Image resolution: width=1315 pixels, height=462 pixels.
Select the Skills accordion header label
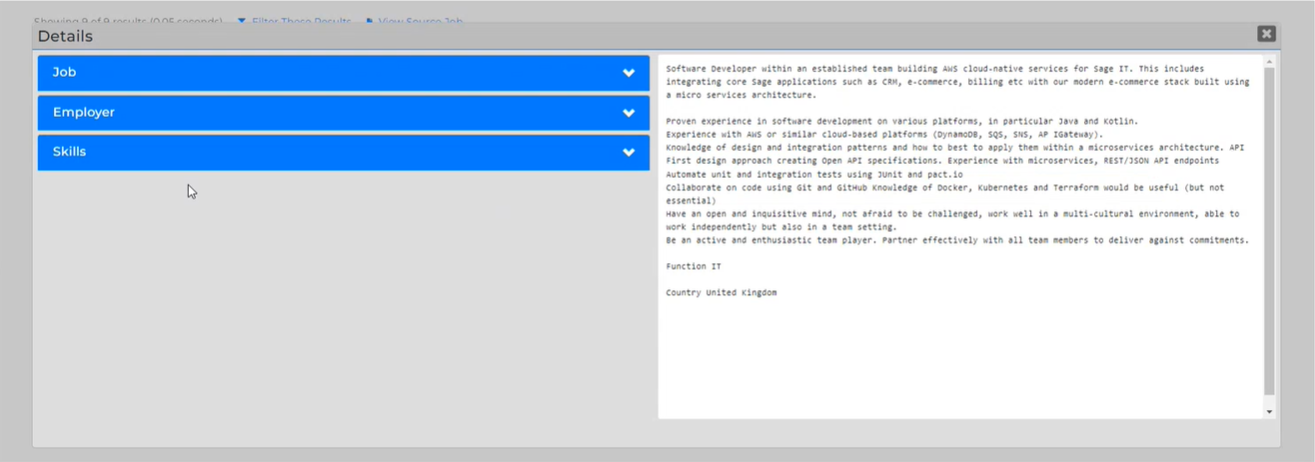[x=69, y=152]
